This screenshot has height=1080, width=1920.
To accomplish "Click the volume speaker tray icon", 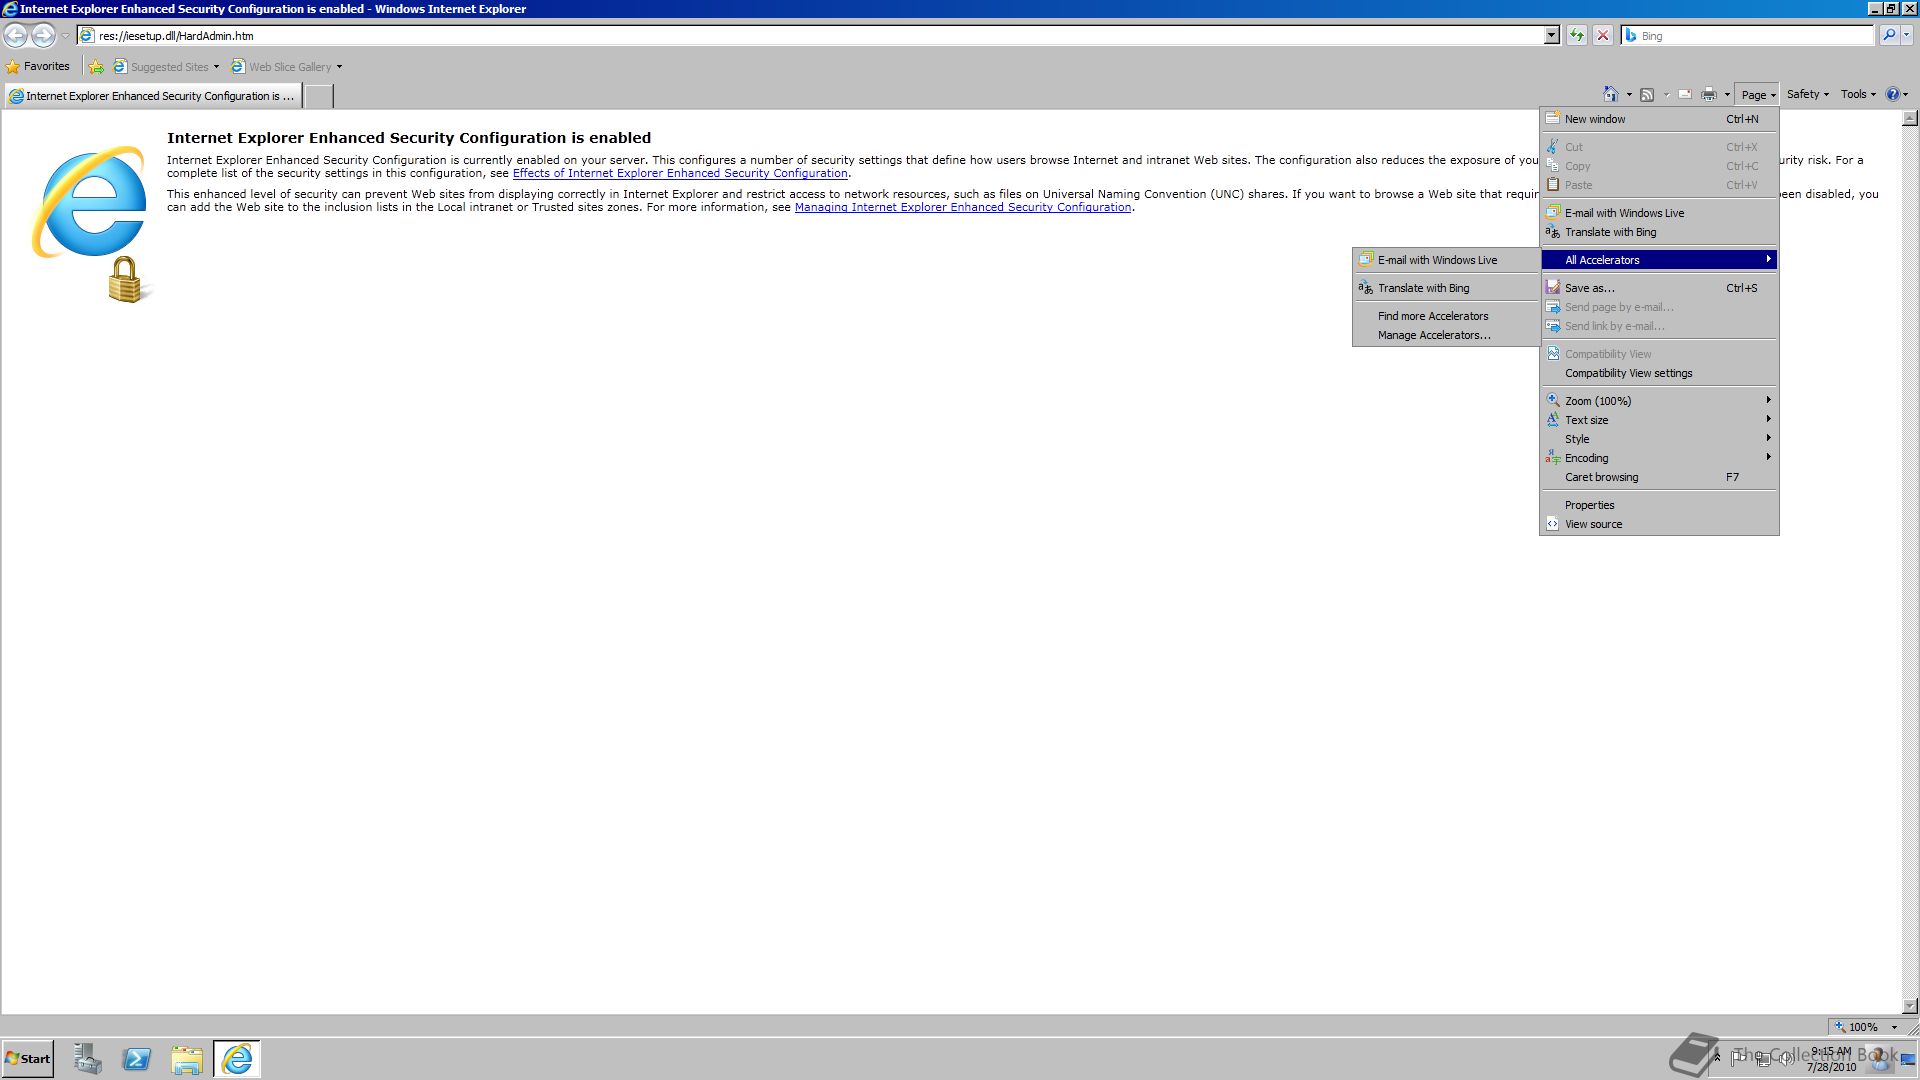I will [1786, 1058].
